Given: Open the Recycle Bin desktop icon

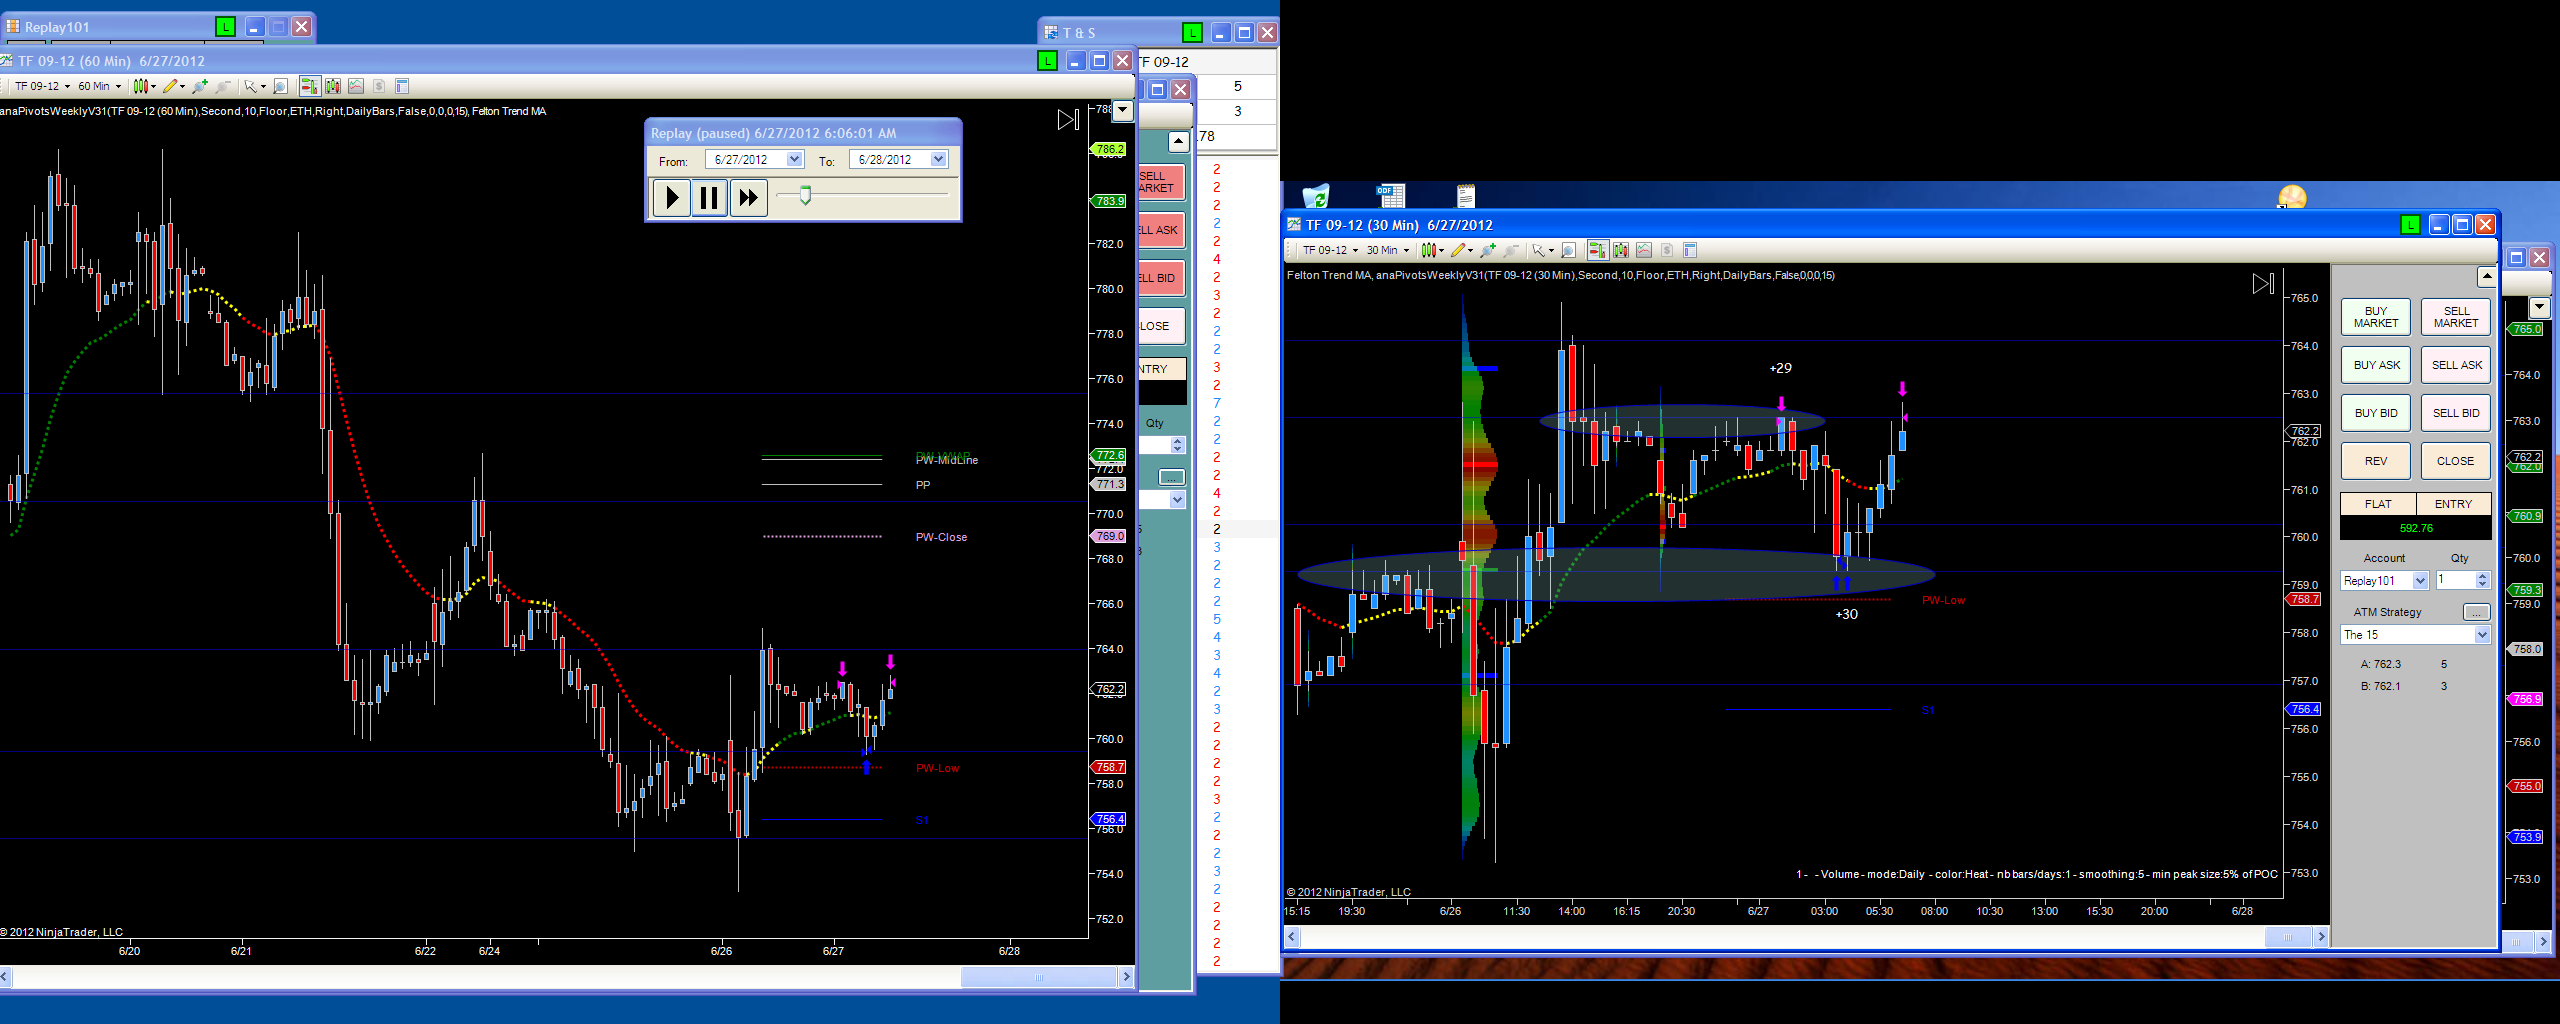Looking at the screenshot, I should tap(1316, 195).
